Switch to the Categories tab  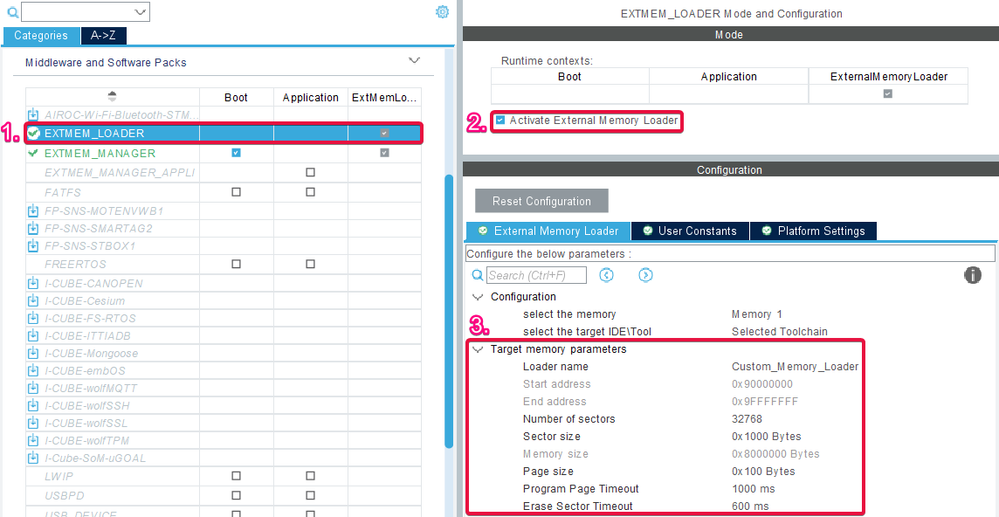(41, 36)
